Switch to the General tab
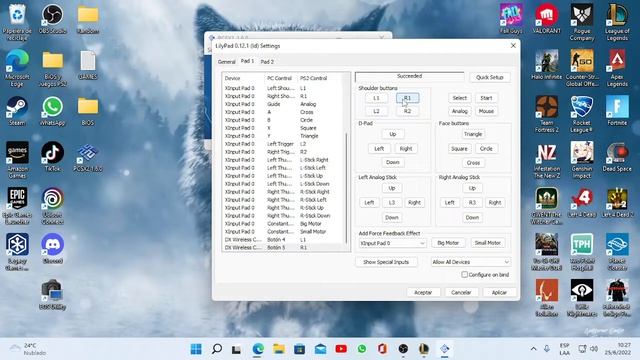Image resolution: width=640 pixels, height=360 pixels. coord(227,62)
